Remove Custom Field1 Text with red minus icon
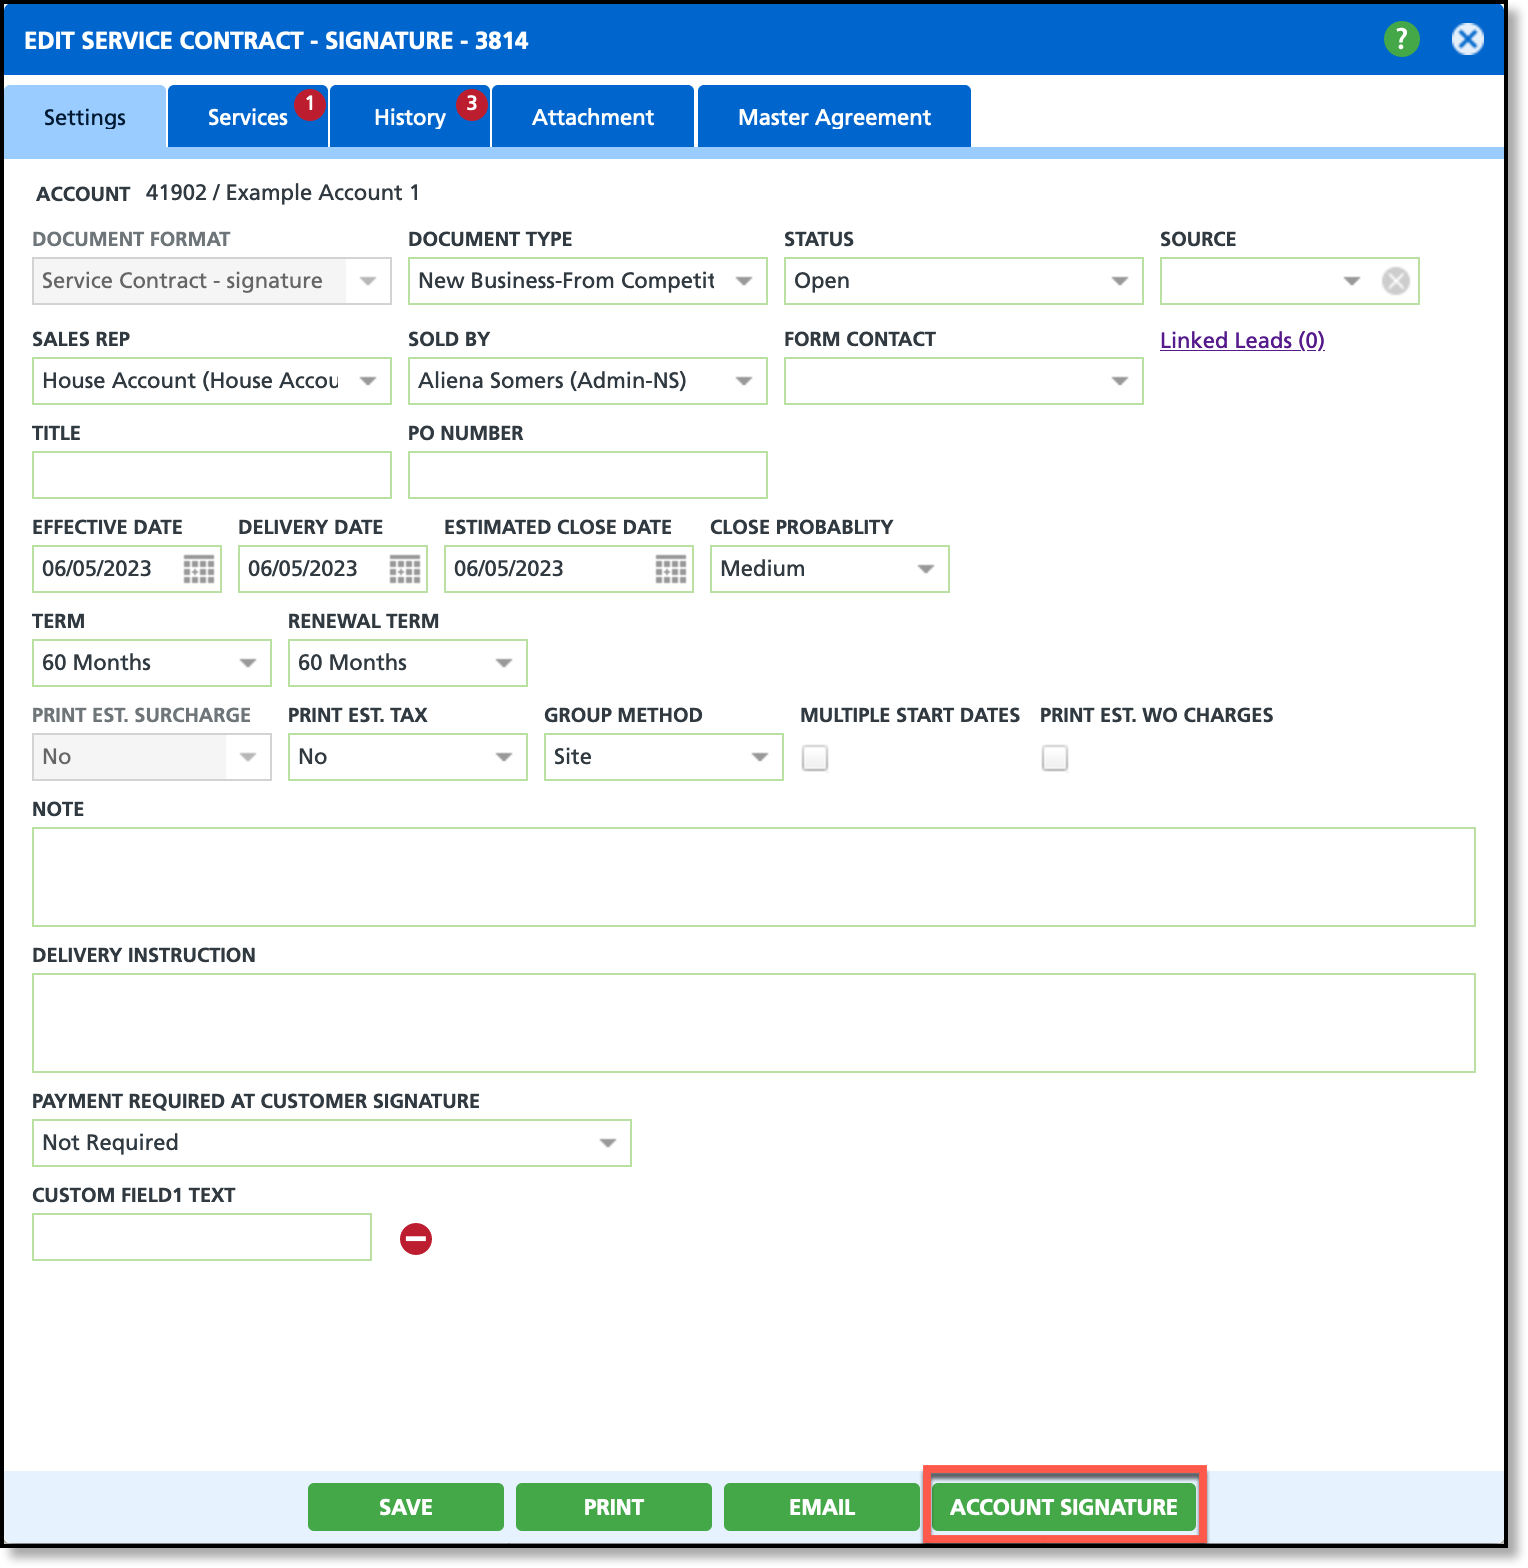The image size is (1528, 1568). (x=416, y=1239)
